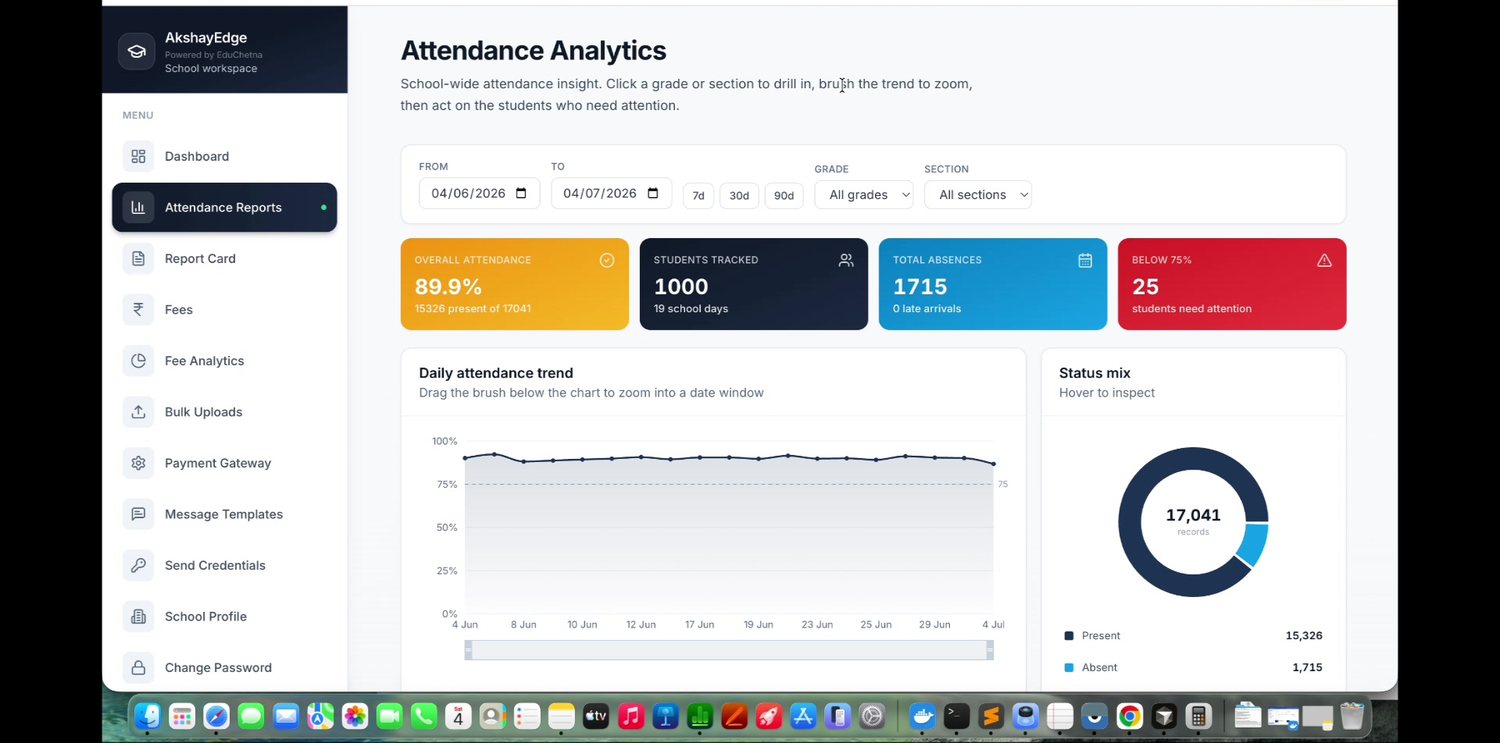Open the App Store from the dock
Viewport: 1500px width, 743px height.
point(803,716)
